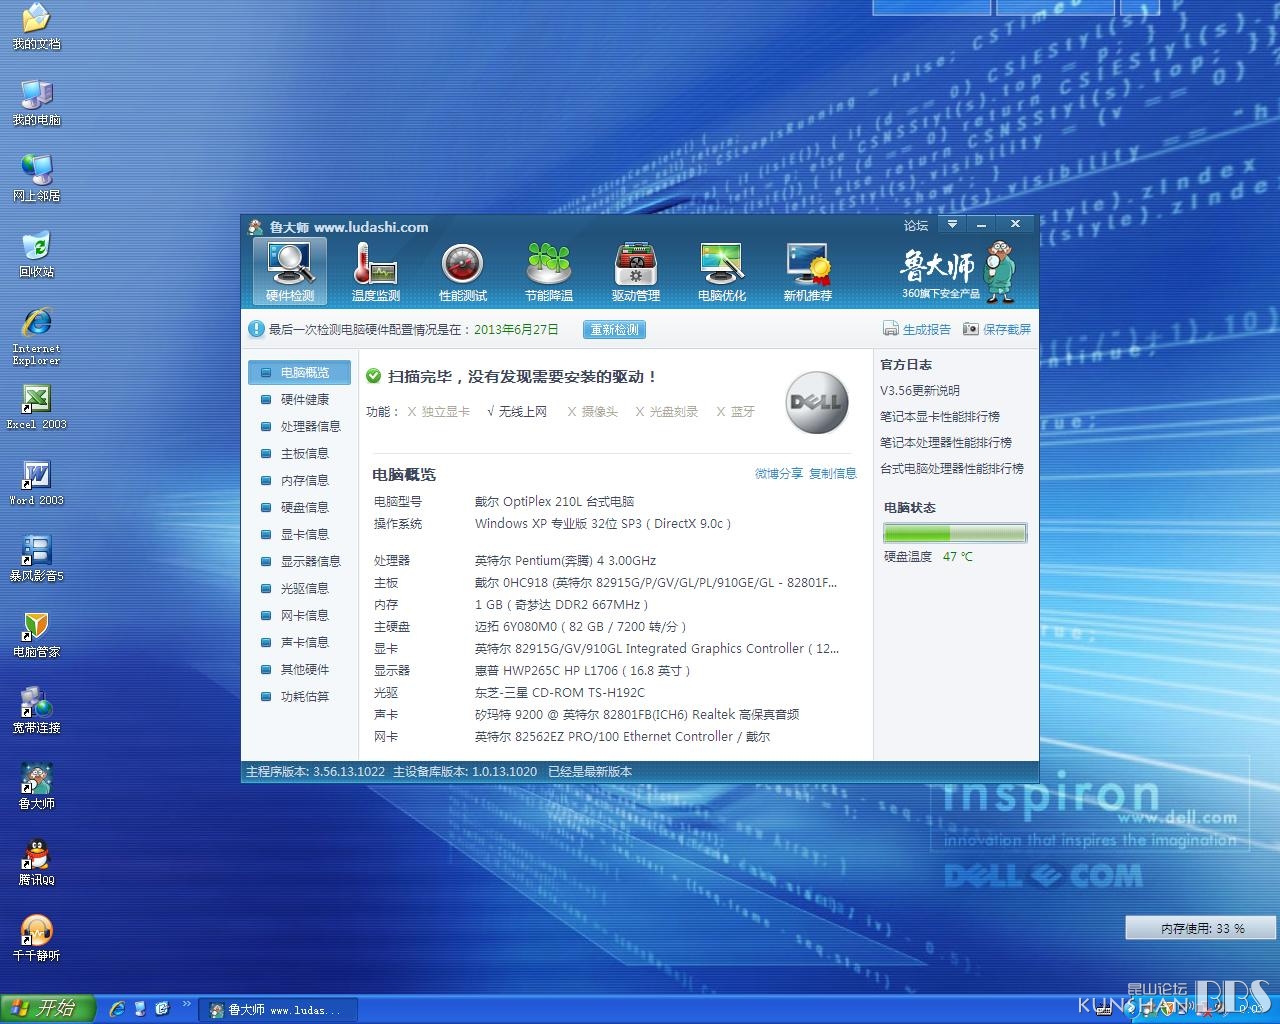Select 电脑概览 in sidebar
This screenshot has width=1280, height=1024.
[x=299, y=372]
